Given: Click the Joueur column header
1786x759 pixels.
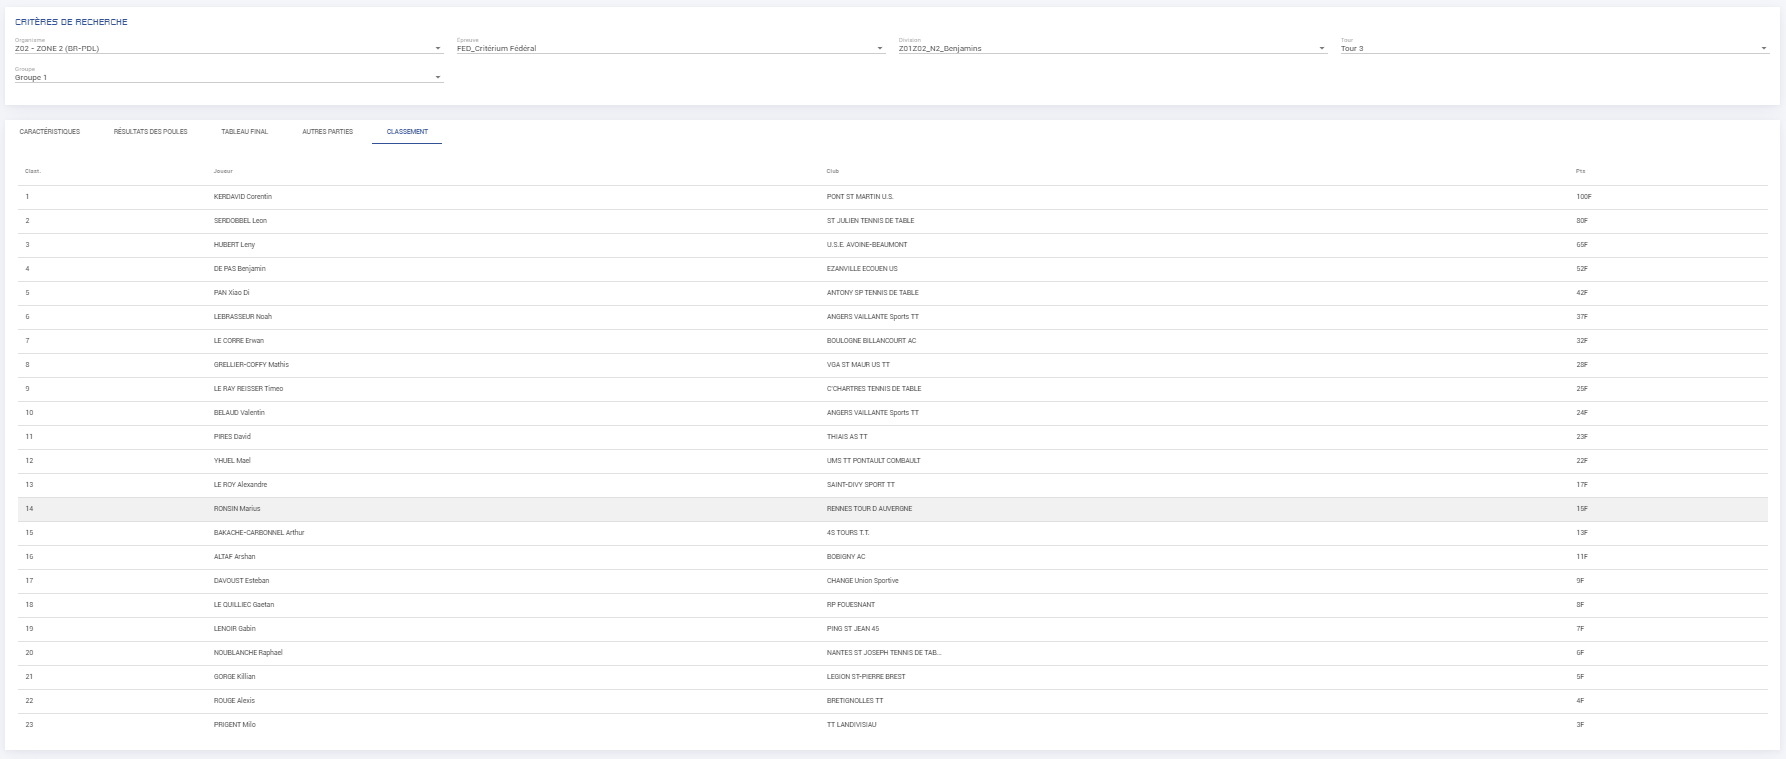Looking at the screenshot, I should (x=223, y=171).
